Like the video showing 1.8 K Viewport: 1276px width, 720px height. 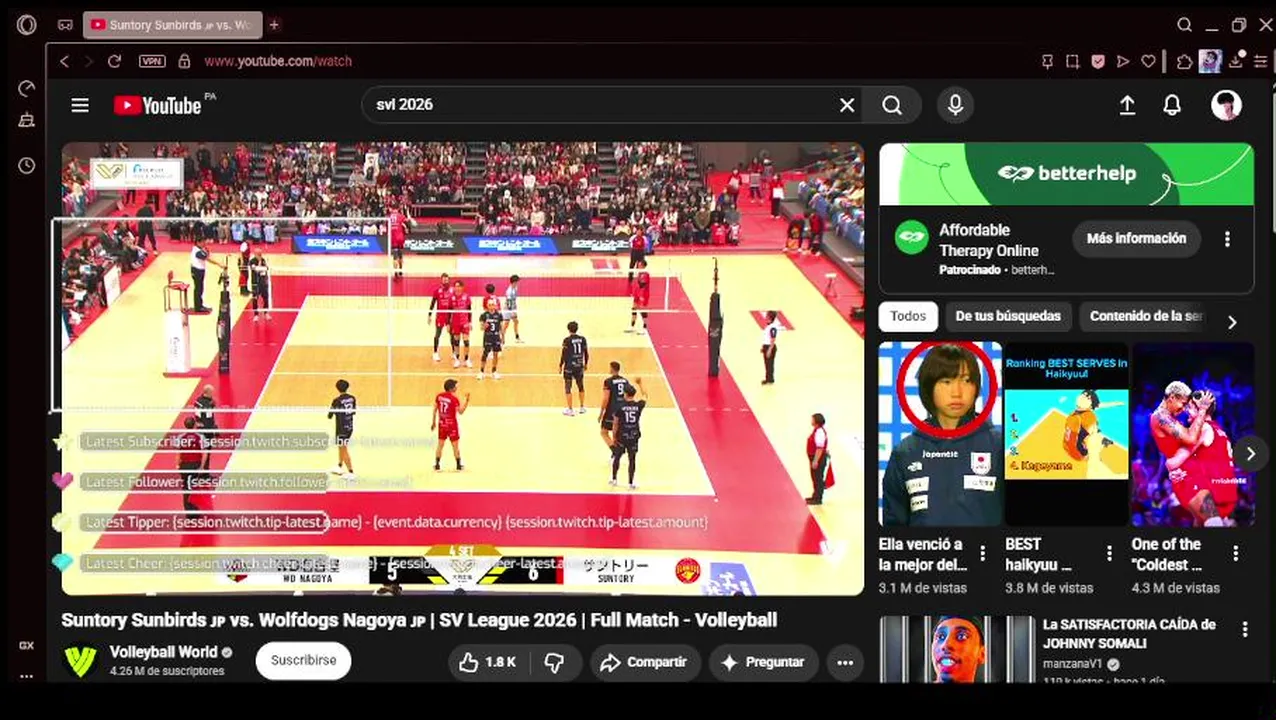coord(488,662)
